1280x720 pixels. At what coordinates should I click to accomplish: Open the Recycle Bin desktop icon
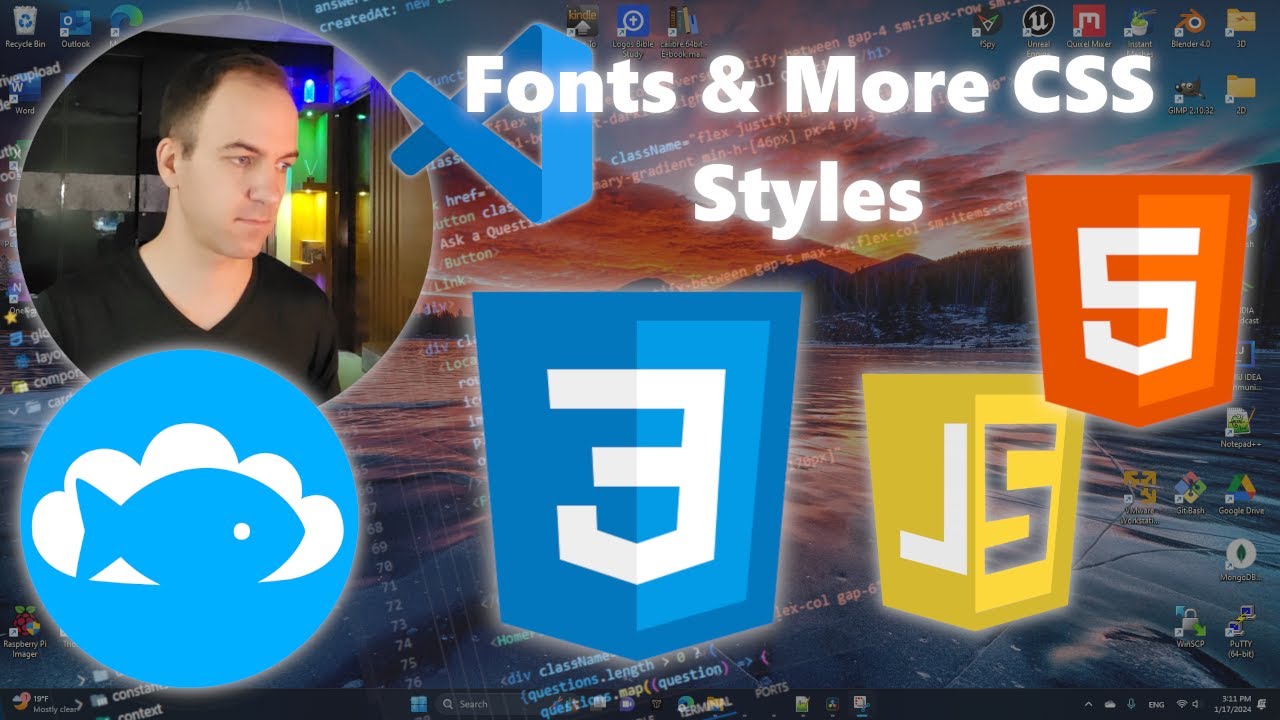(23, 28)
